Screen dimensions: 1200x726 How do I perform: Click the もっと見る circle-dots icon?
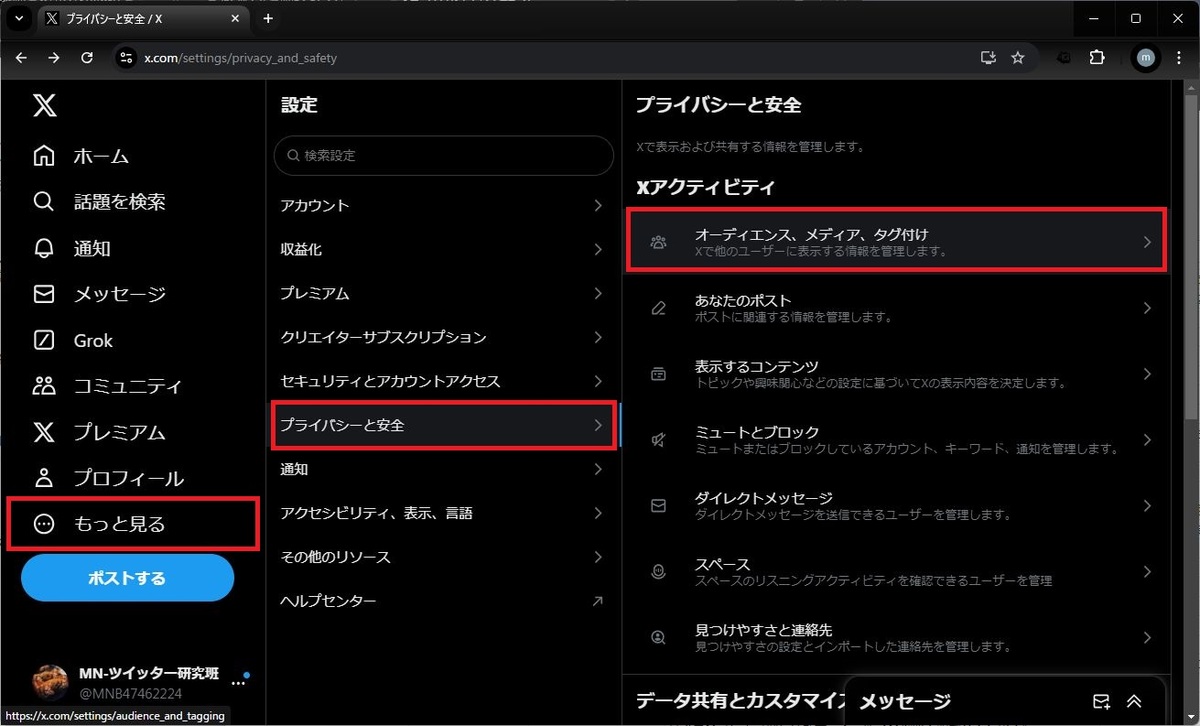click(44, 524)
